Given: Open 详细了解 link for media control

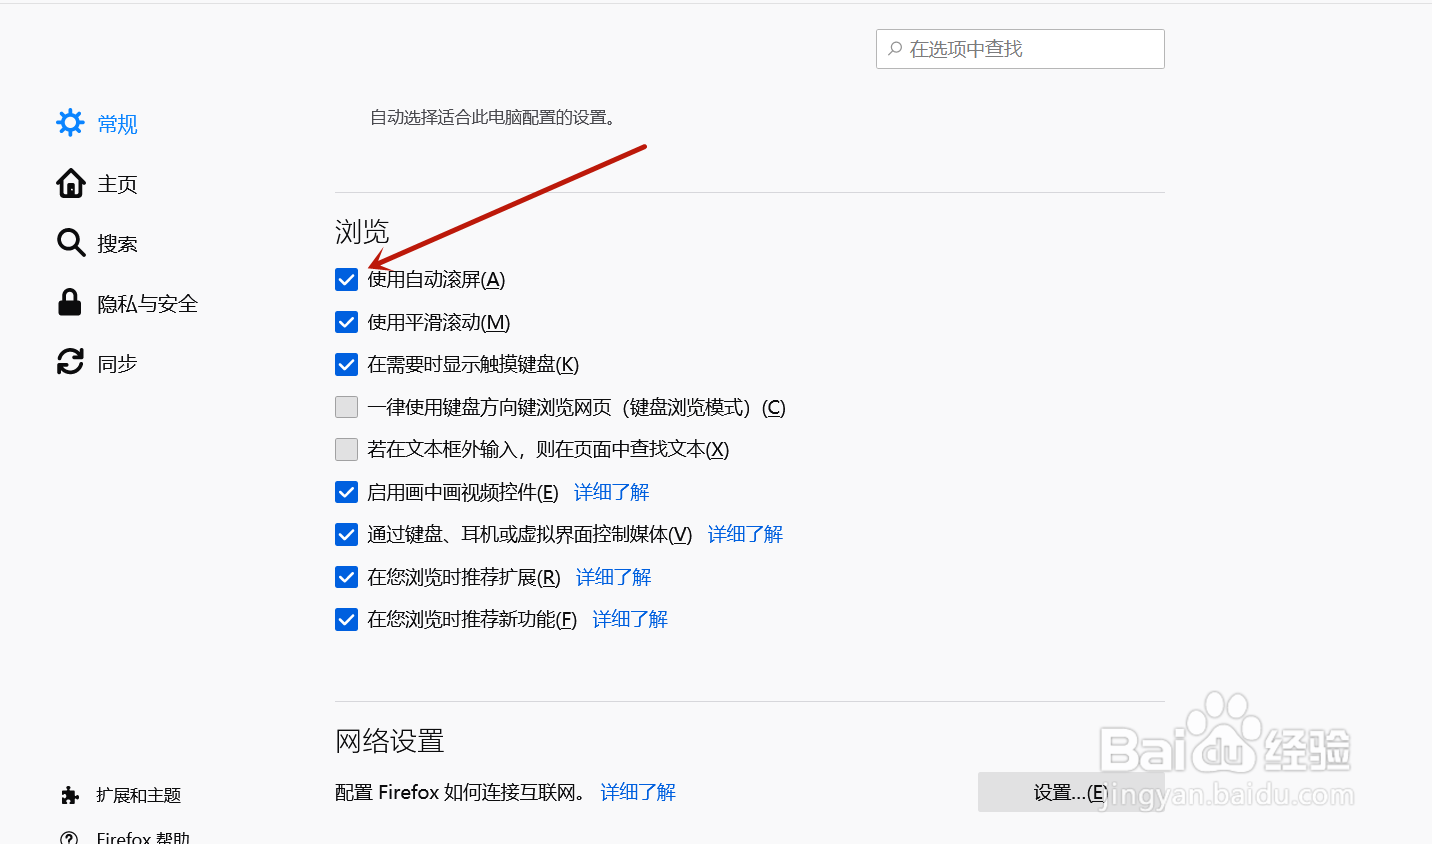Looking at the screenshot, I should click(745, 534).
